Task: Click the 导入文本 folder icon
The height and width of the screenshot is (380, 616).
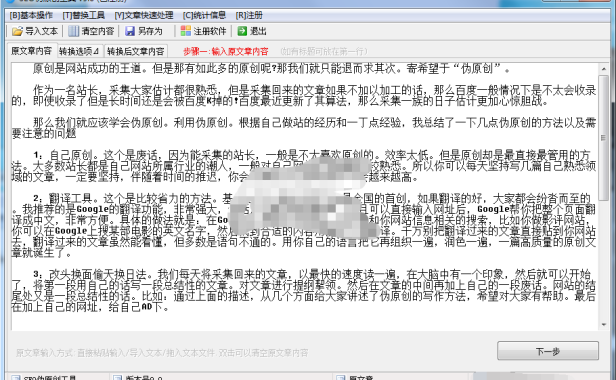Action: (x=17, y=31)
